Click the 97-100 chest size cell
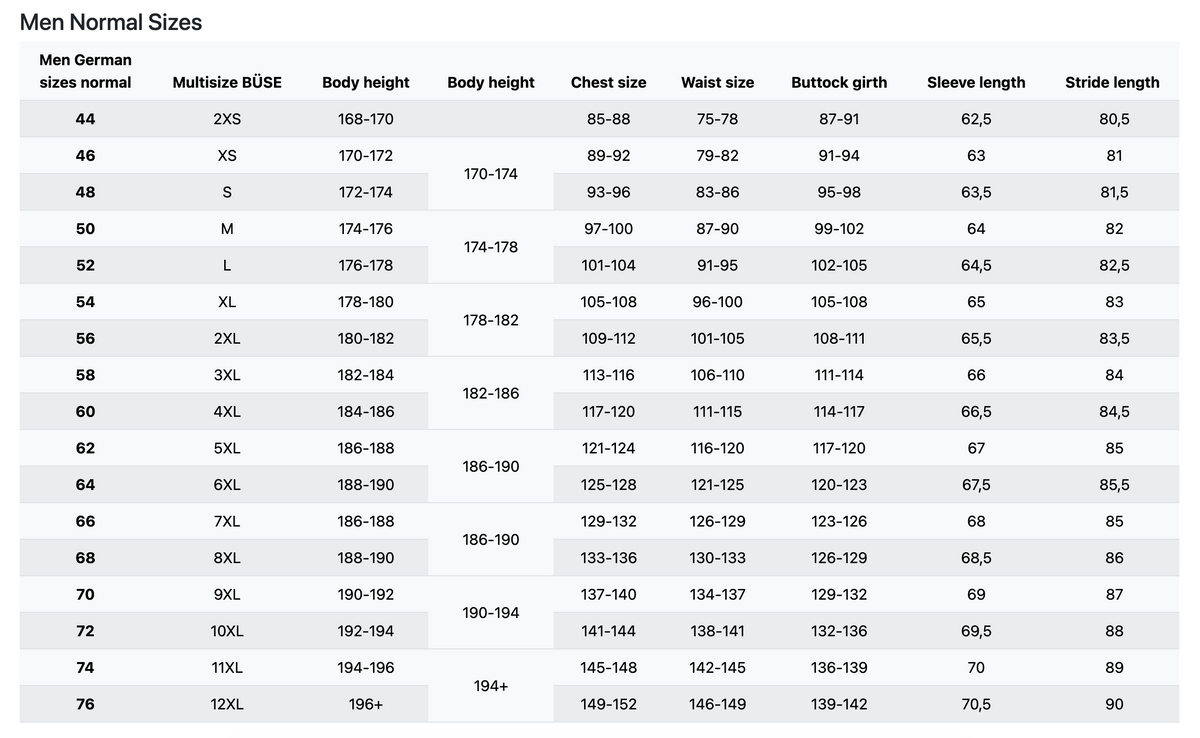 608,229
